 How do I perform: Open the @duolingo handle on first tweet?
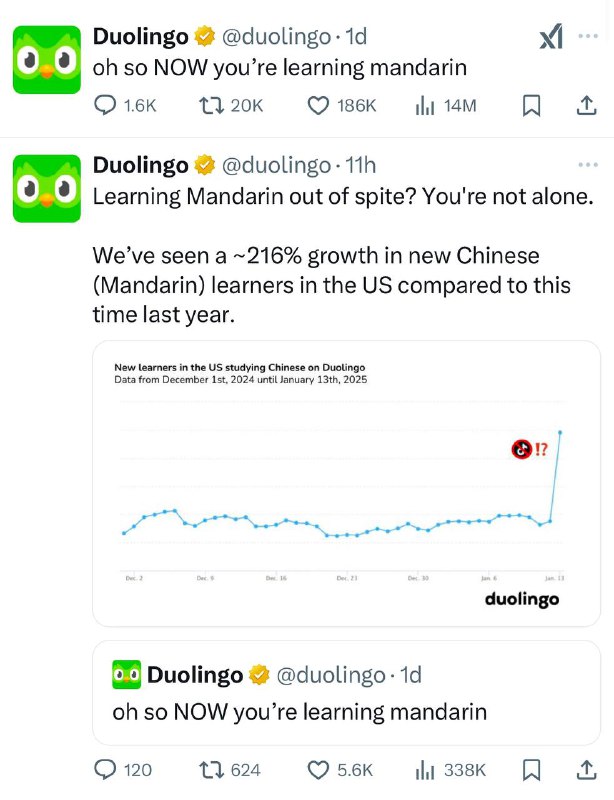[275, 37]
